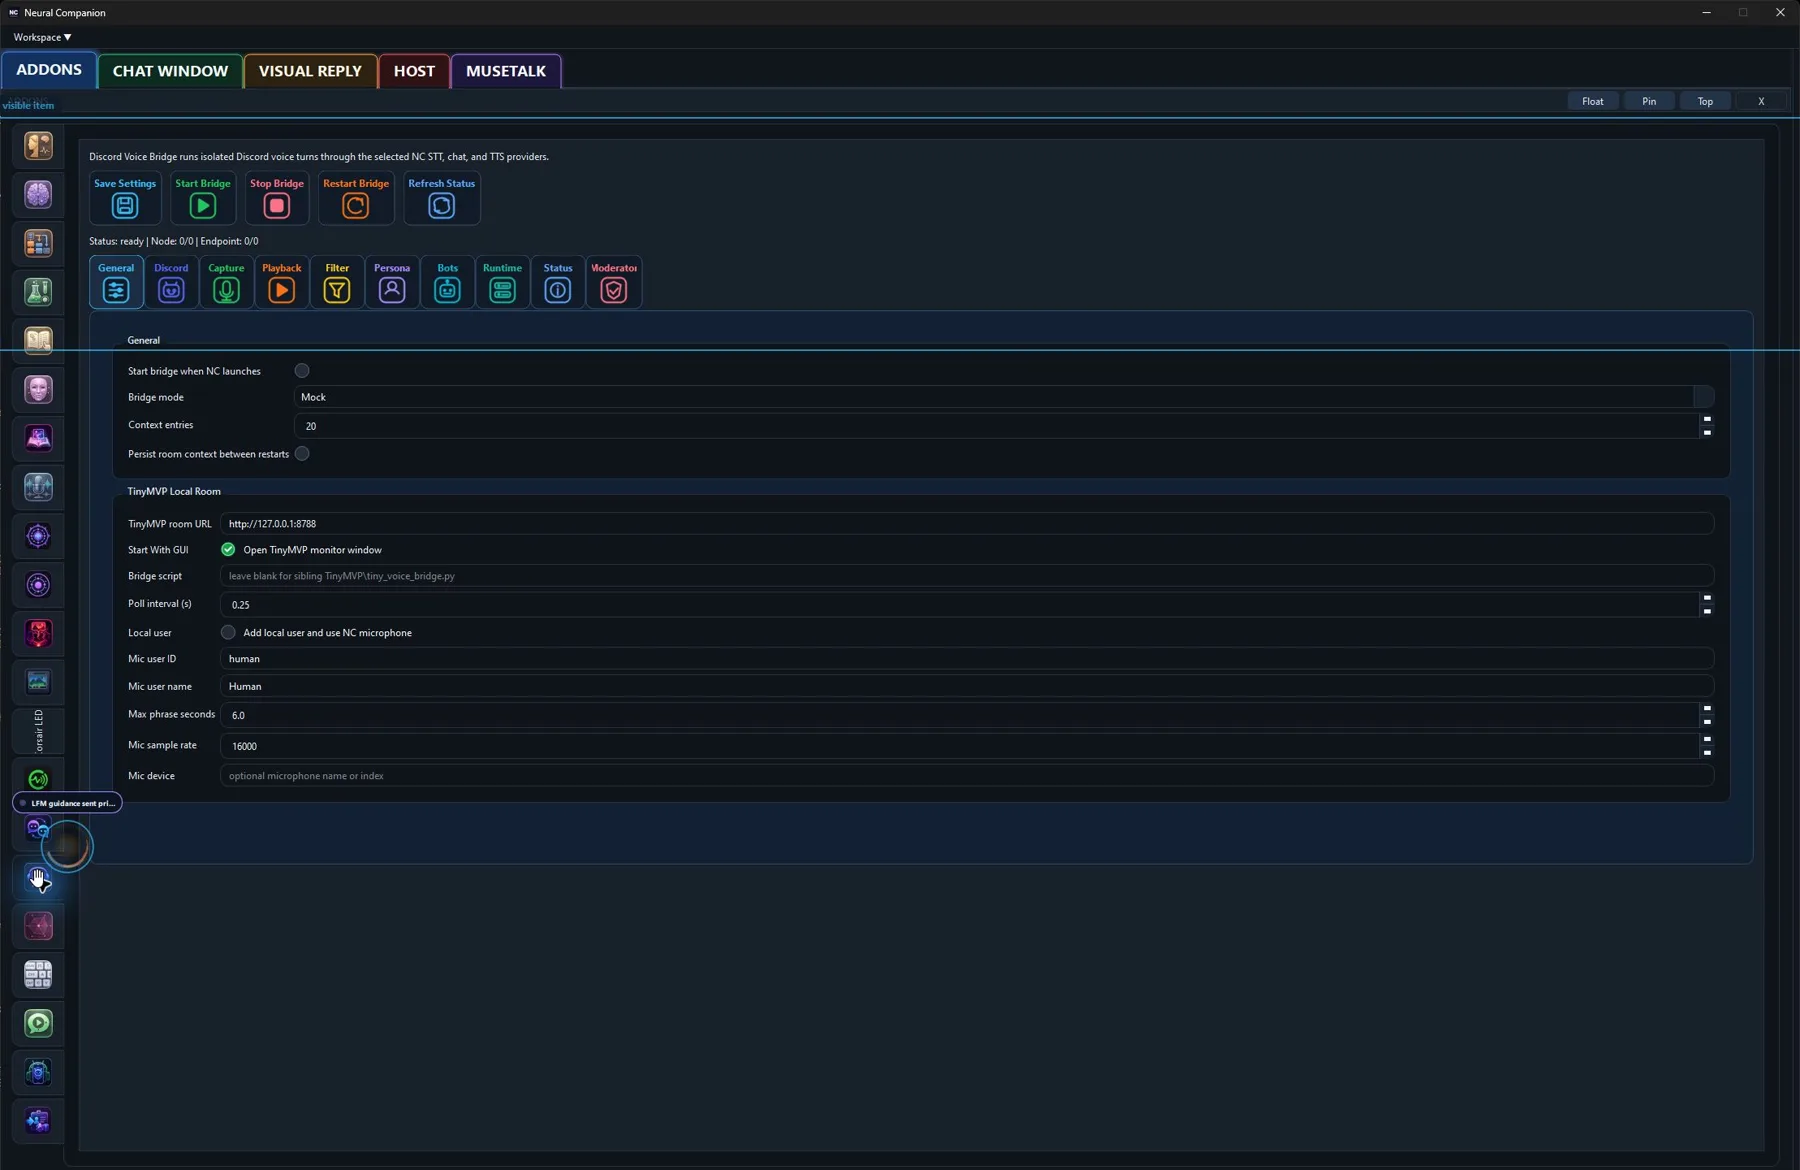
Task: Click the TinyMVP room URL field
Action: coord(967,524)
